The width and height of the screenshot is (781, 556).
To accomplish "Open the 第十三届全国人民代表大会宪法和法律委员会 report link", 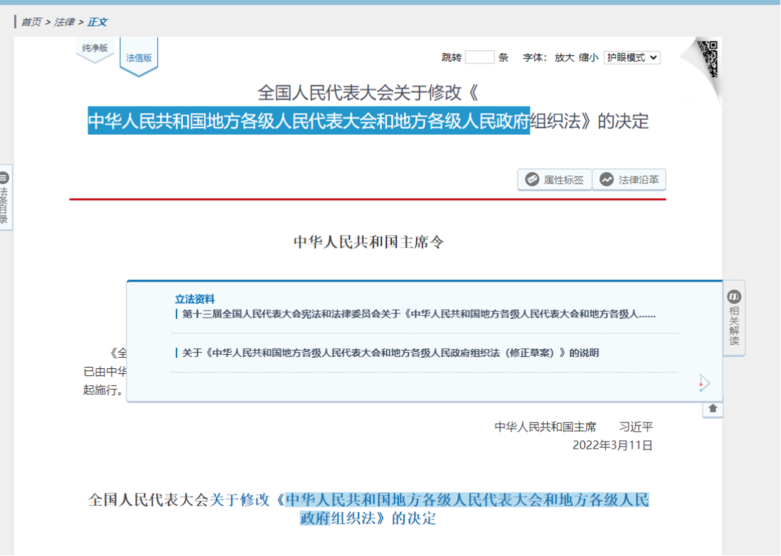I will 415,314.
